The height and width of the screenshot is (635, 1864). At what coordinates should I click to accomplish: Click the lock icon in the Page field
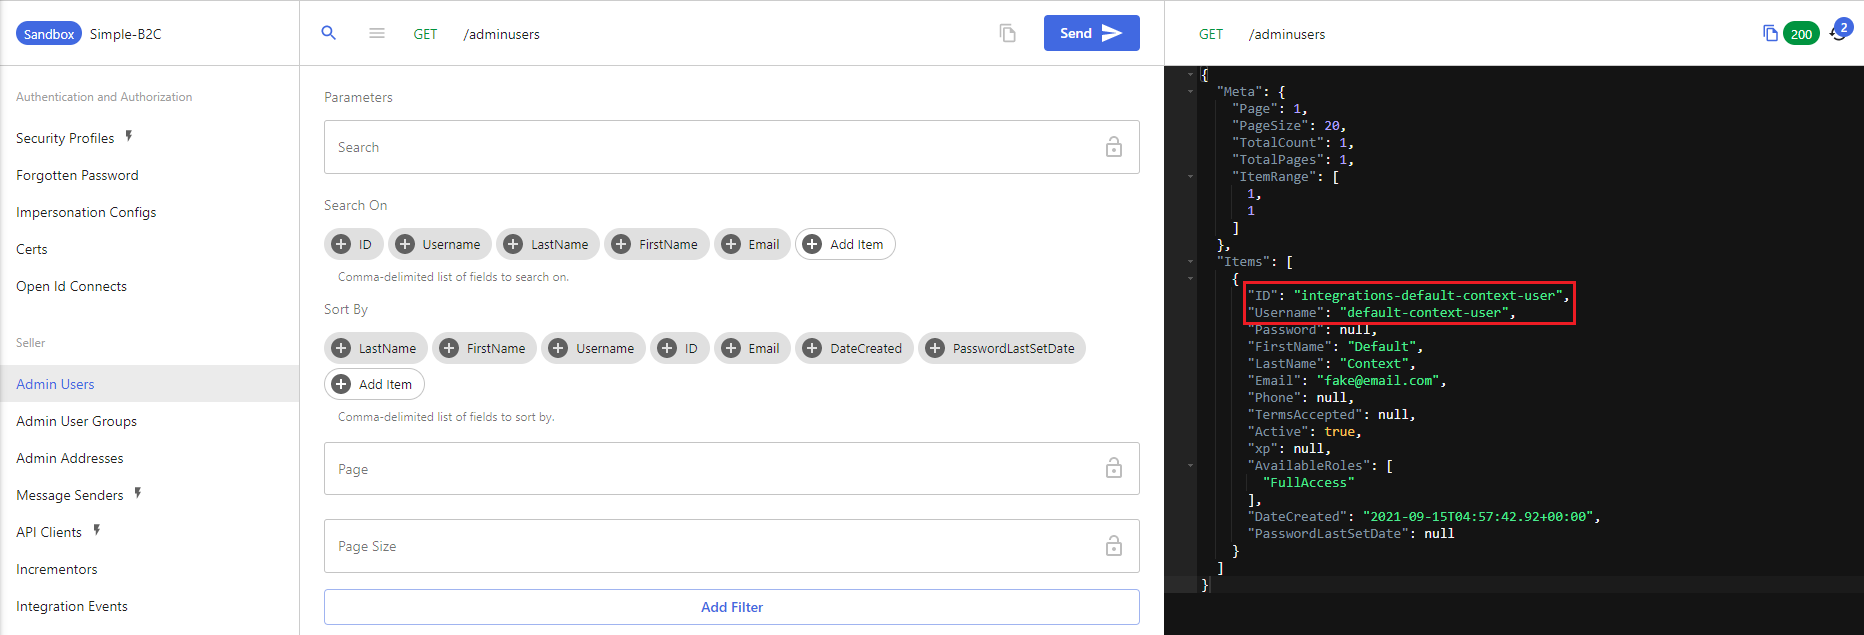coord(1113,468)
